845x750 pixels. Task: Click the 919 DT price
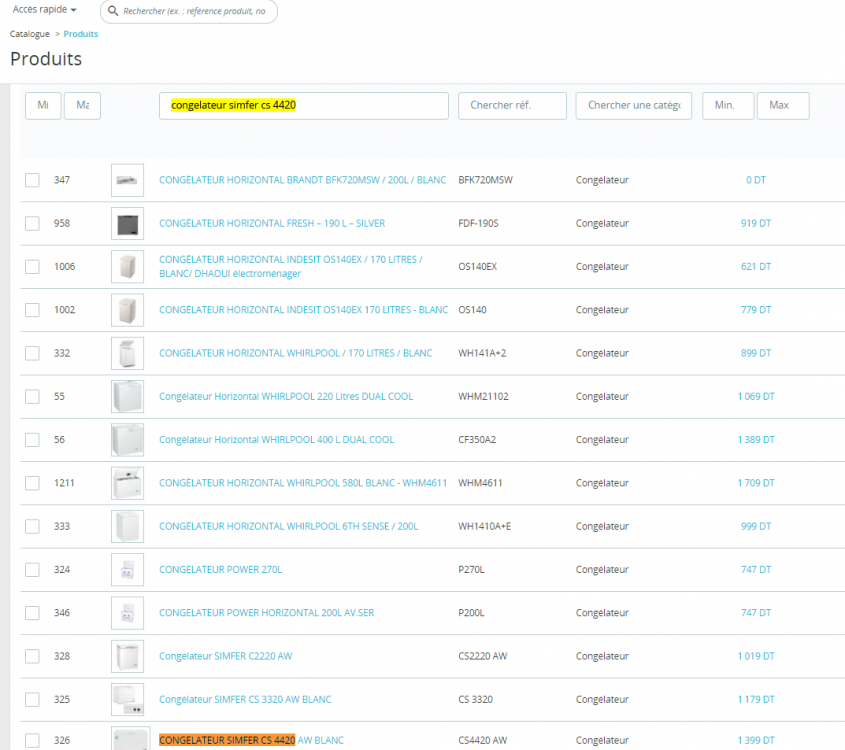[x=756, y=223]
